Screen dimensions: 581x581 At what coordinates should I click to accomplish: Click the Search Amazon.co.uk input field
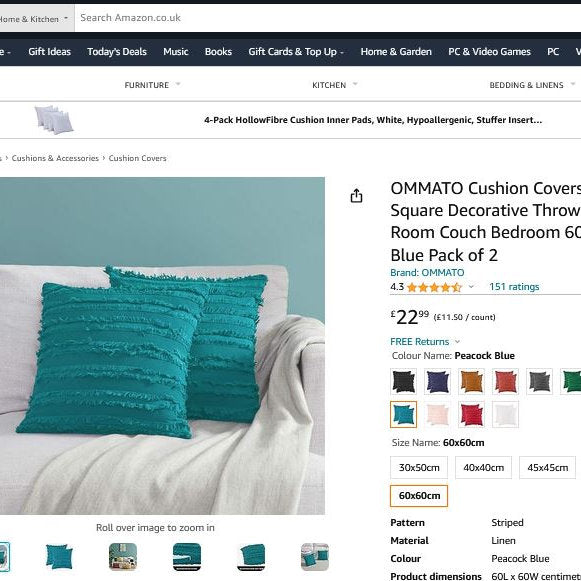tap(328, 18)
